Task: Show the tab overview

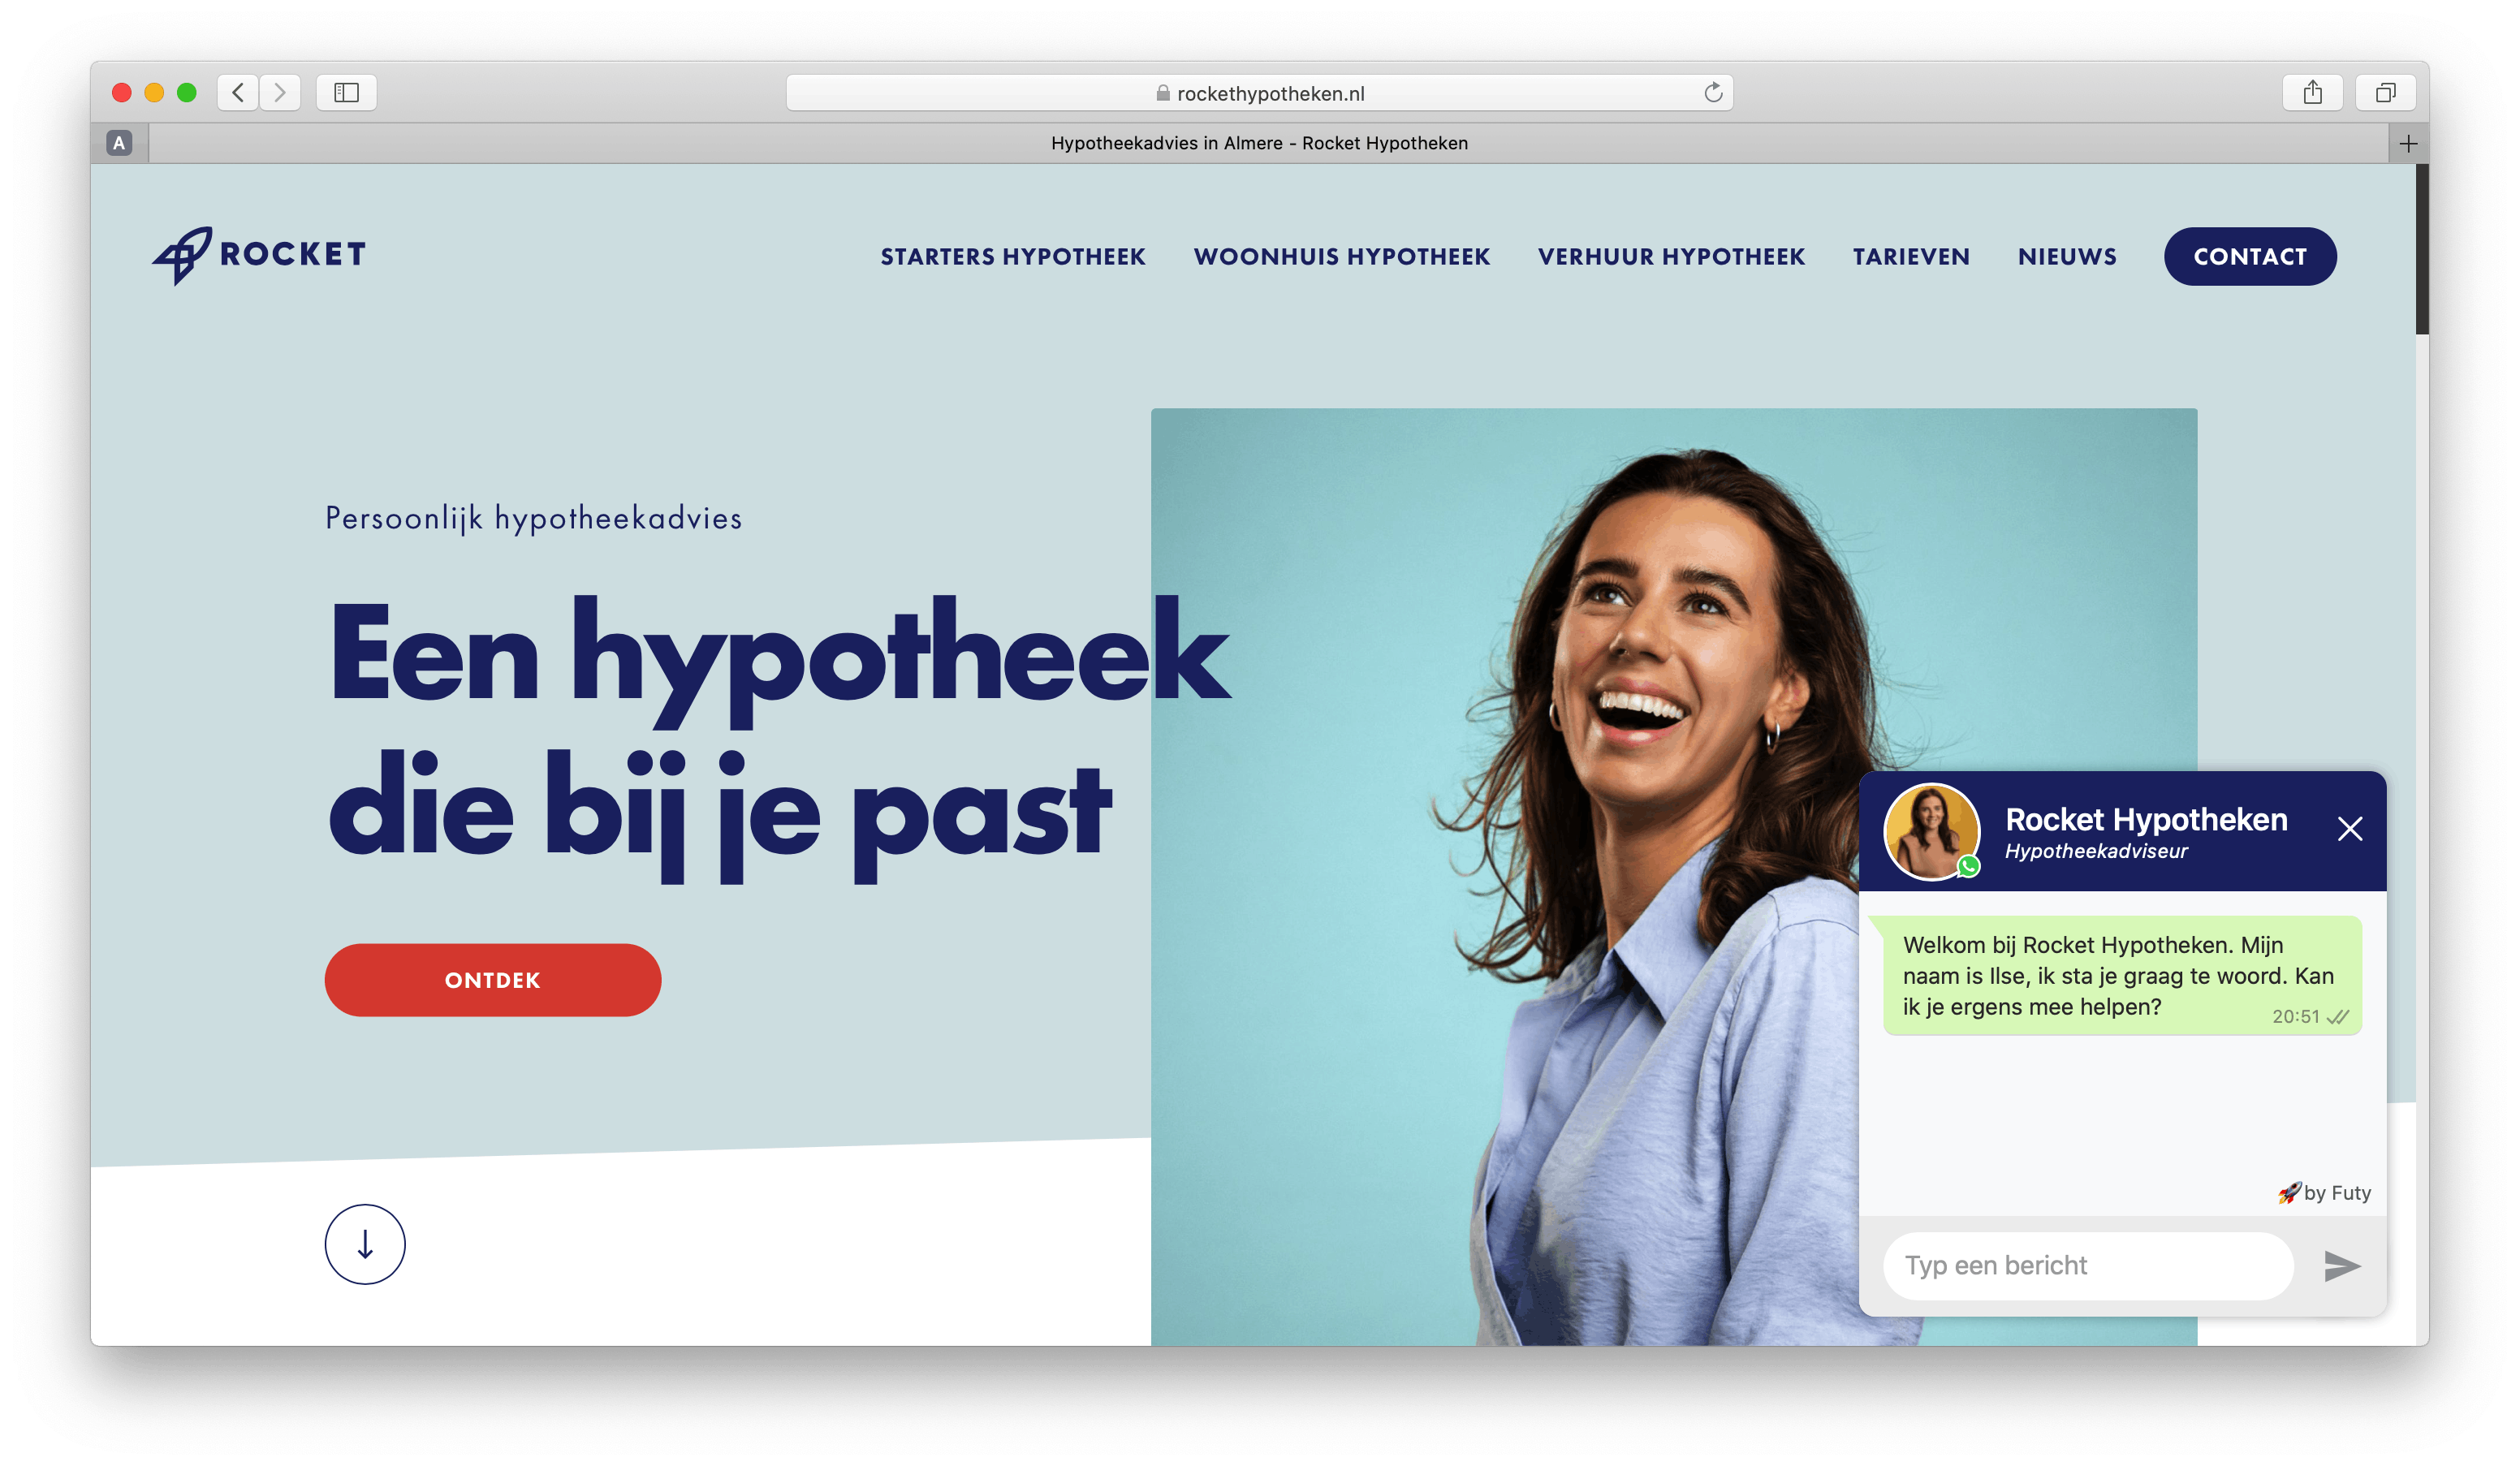Action: (x=2386, y=93)
